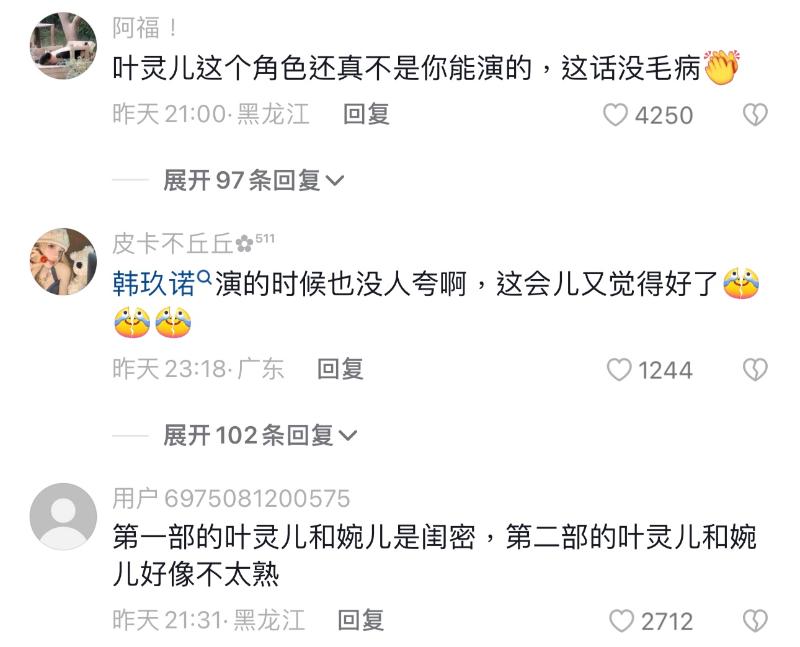Open username 阿福！ profile

pos(145,28)
